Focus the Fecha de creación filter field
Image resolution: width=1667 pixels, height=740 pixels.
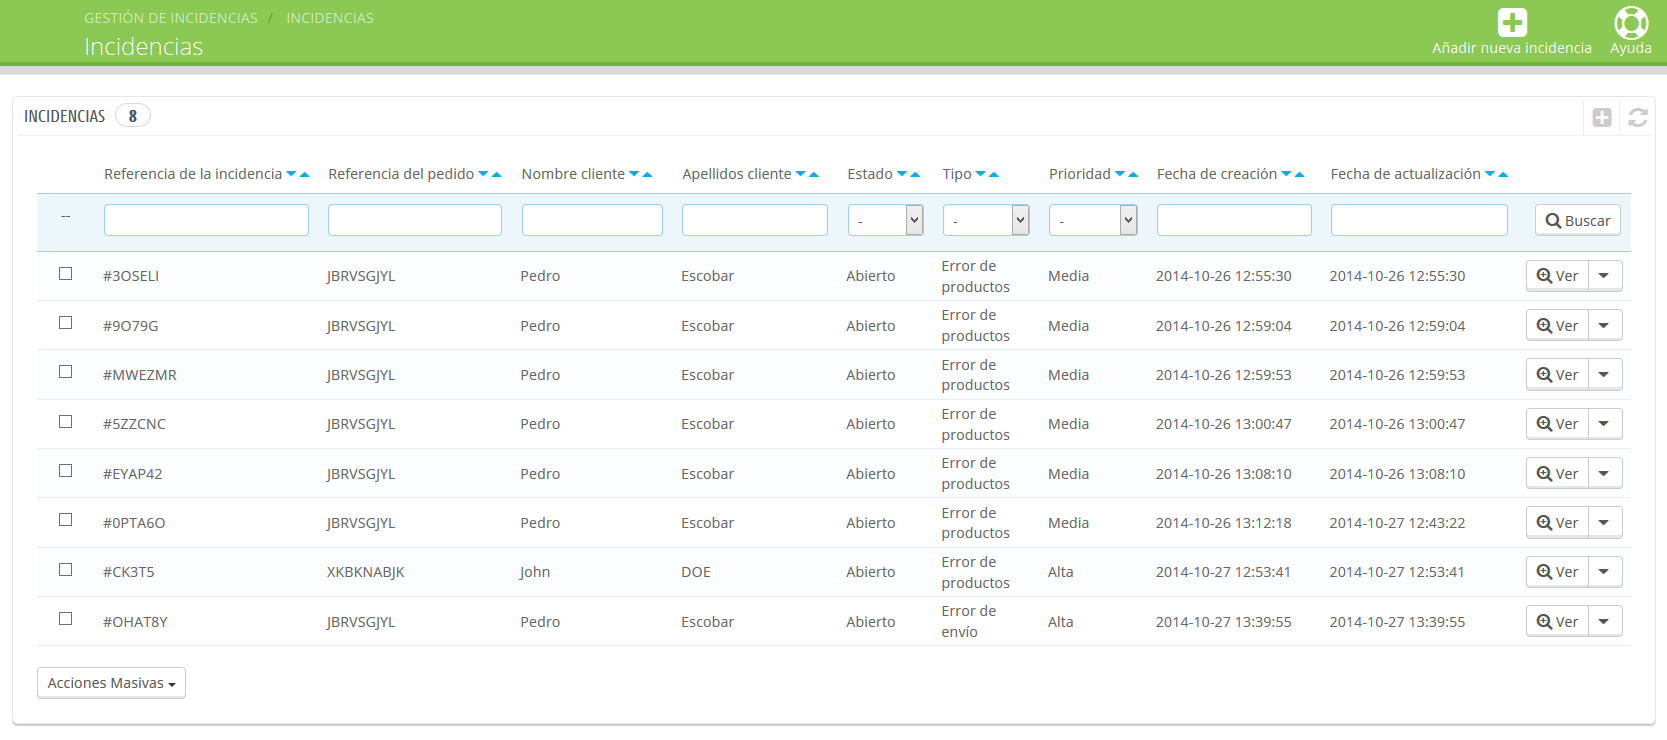coord(1234,220)
